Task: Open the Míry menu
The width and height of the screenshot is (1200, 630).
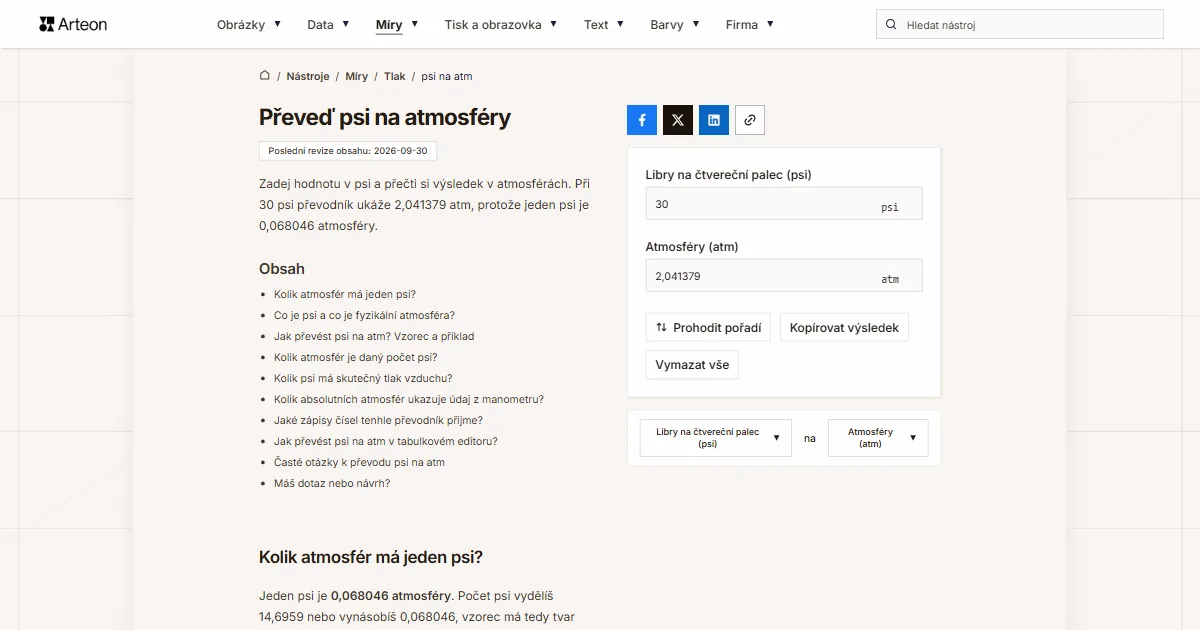Action: click(397, 25)
